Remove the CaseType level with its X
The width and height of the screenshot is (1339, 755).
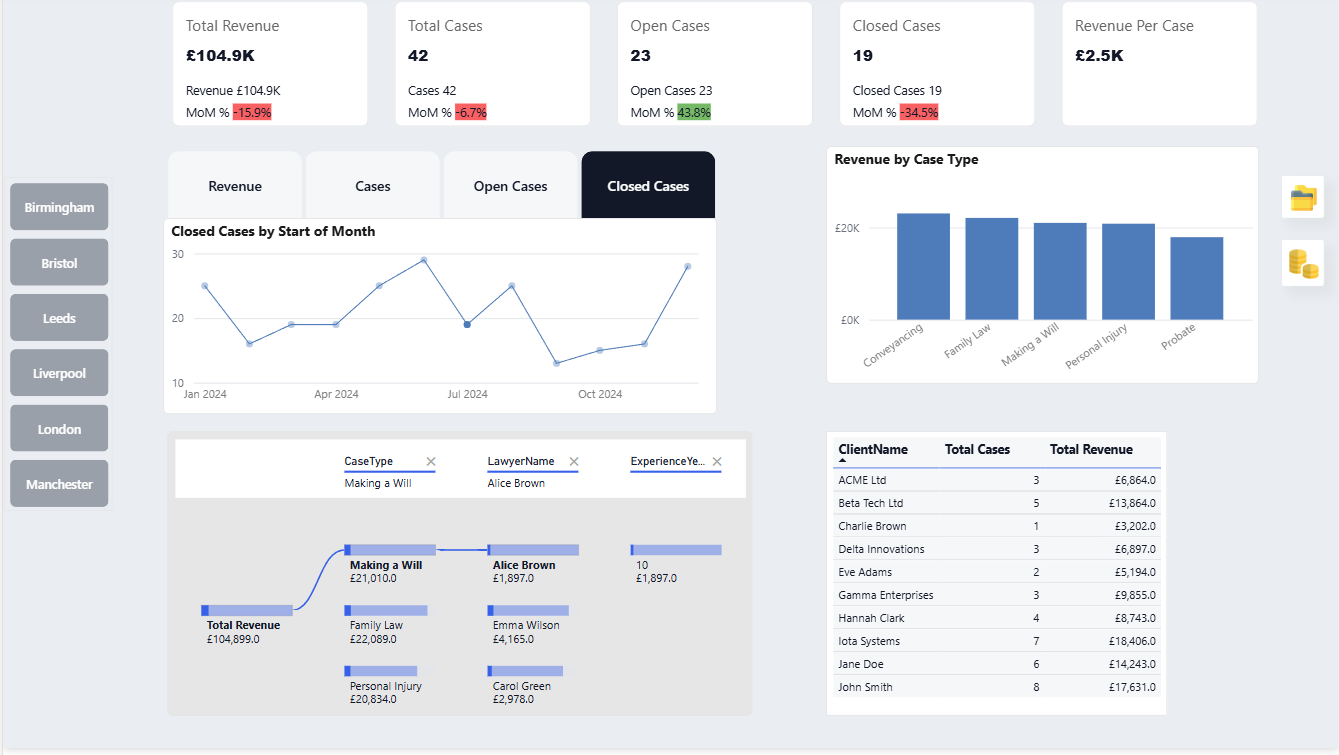[x=431, y=461]
